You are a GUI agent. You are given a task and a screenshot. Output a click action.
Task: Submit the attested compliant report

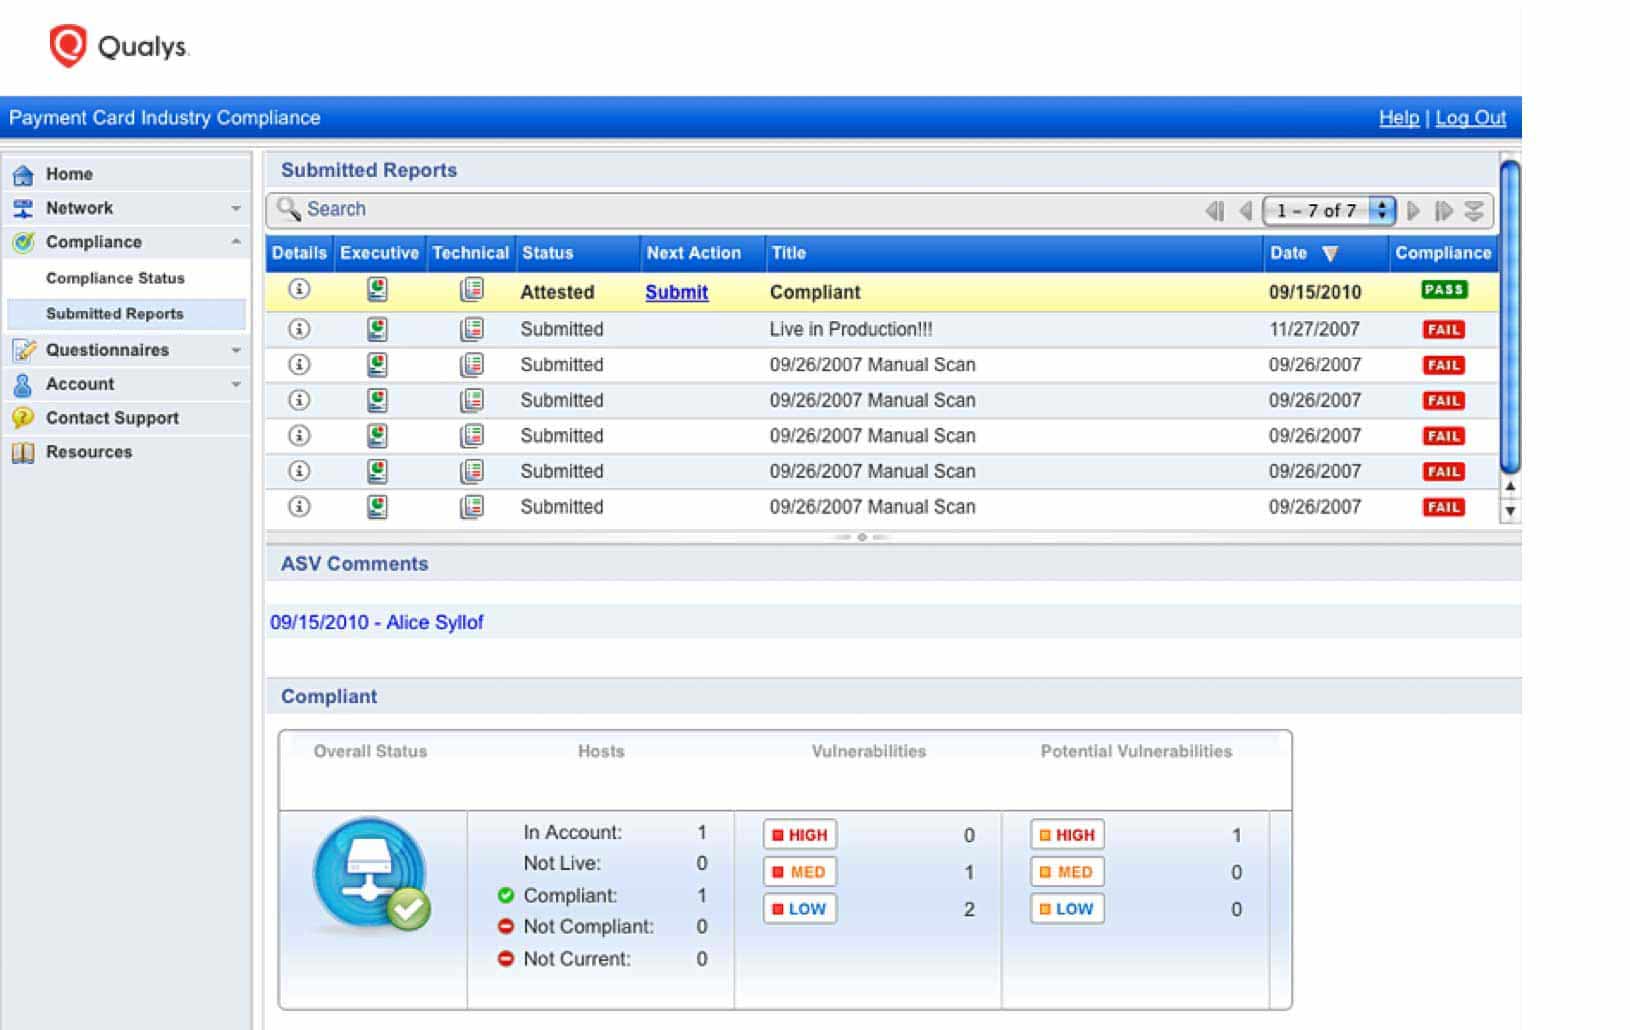pyautogui.click(x=676, y=292)
